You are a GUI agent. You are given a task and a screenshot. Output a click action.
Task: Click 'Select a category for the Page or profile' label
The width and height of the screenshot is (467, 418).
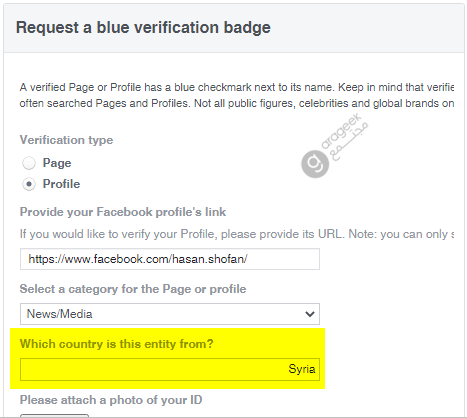coord(133,289)
